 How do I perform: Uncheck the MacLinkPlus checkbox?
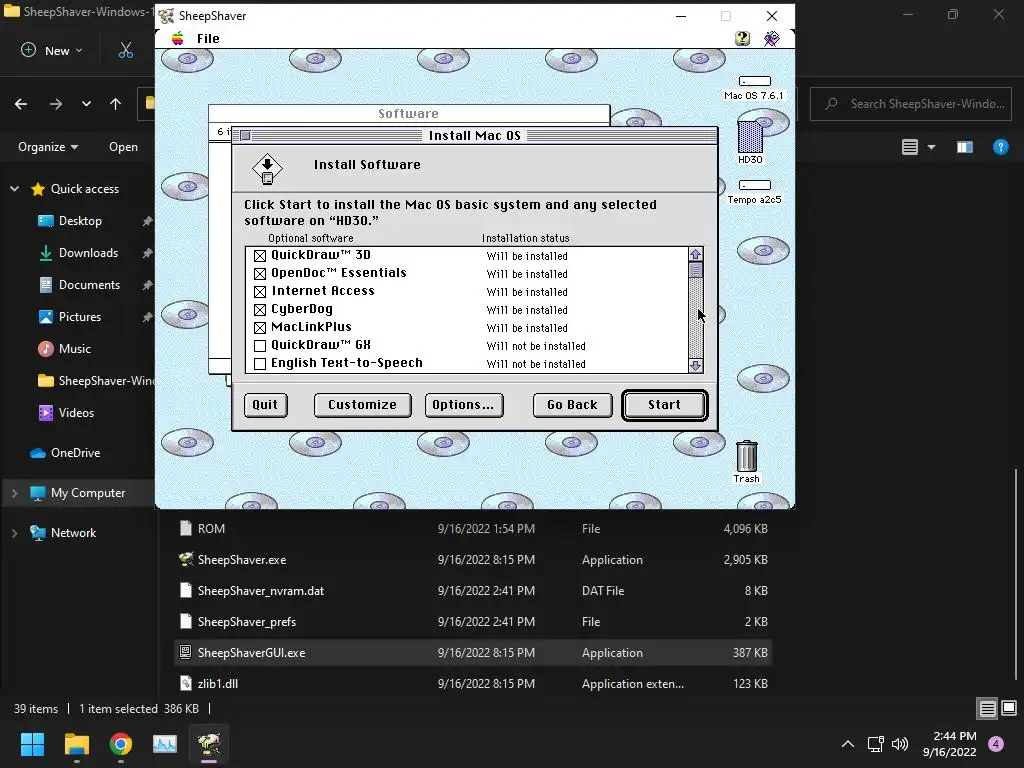pyautogui.click(x=260, y=328)
